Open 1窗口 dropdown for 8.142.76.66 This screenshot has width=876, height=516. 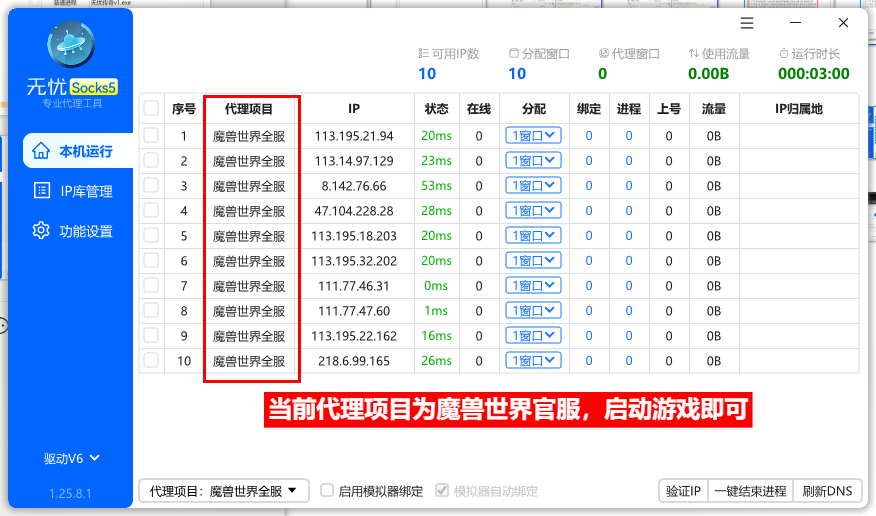tap(534, 186)
